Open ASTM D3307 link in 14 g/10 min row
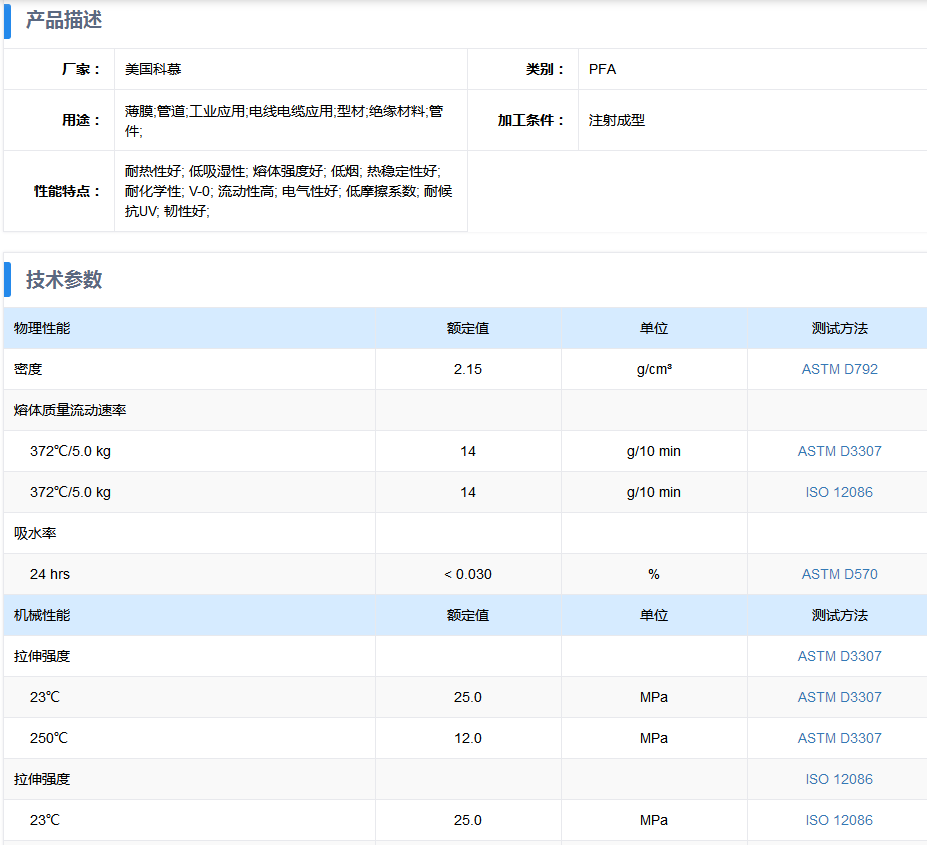 (839, 451)
